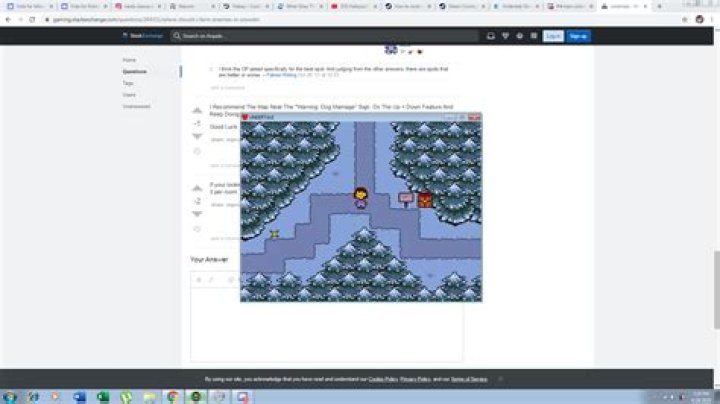Click the comment author's username link
720x404 pixels.
click(x=281, y=75)
